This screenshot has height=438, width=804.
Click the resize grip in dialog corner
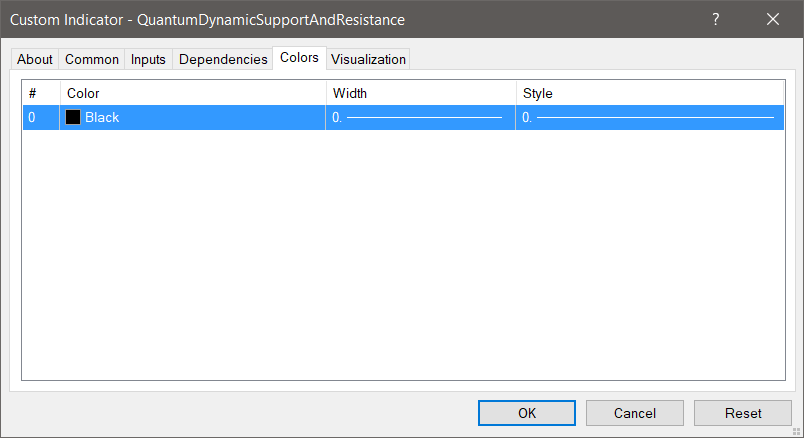point(797,431)
